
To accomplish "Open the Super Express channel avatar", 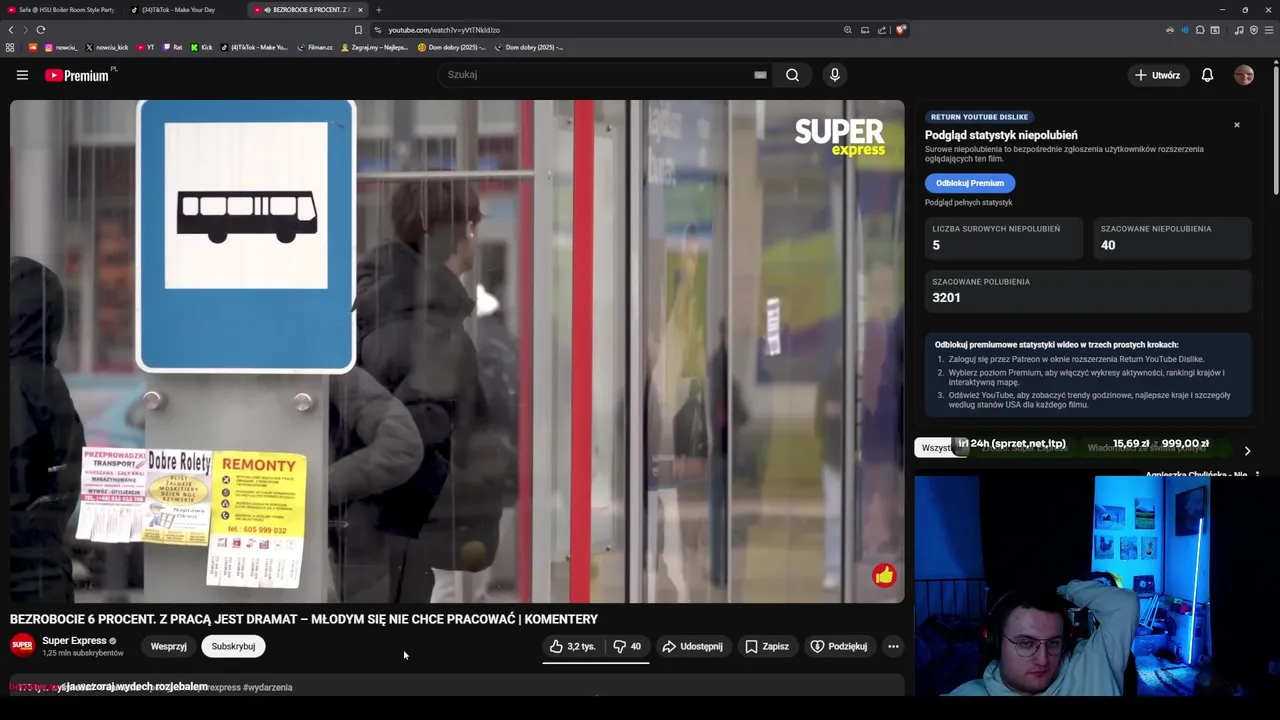I will 22,646.
